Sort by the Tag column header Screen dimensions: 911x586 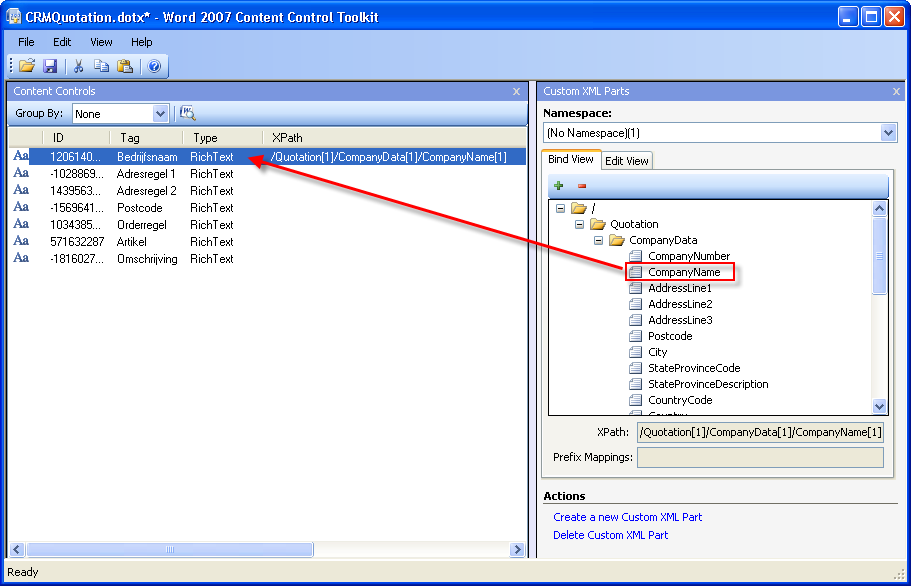146,138
